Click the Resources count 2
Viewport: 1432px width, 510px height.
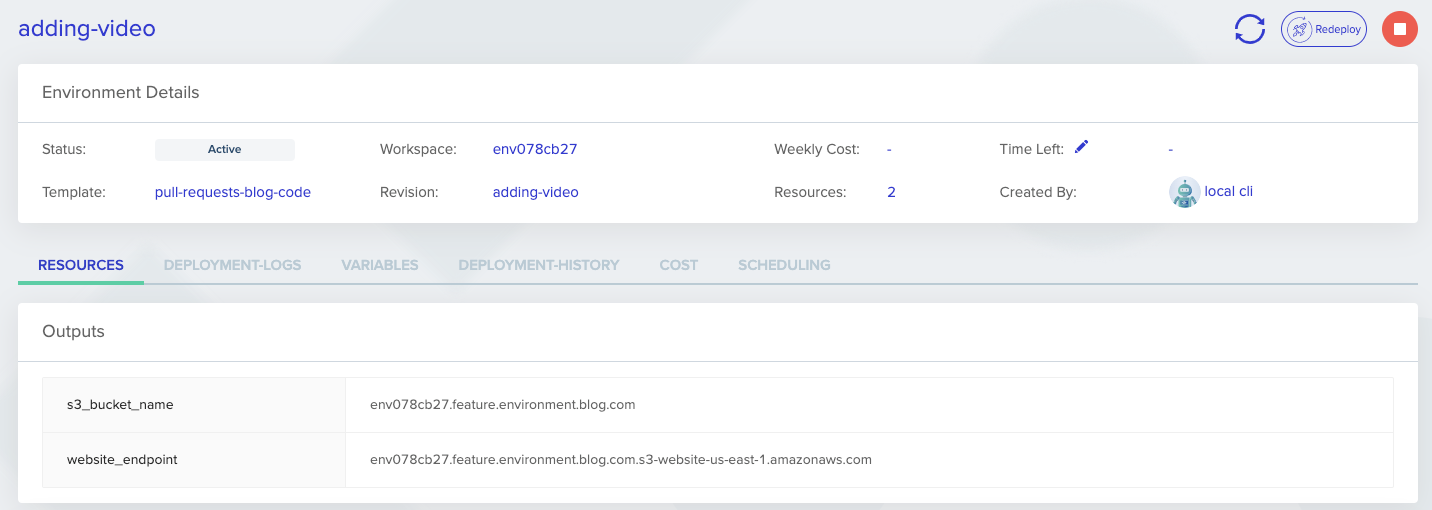click(891, 192)
